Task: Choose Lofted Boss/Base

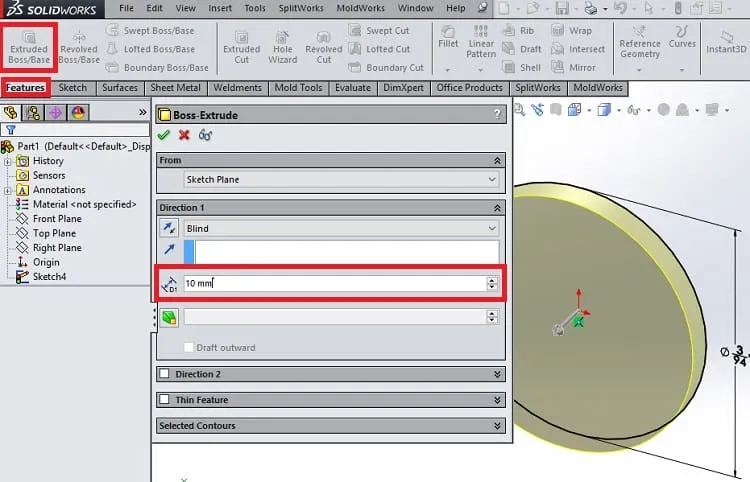Action: (x=150, y=49)
